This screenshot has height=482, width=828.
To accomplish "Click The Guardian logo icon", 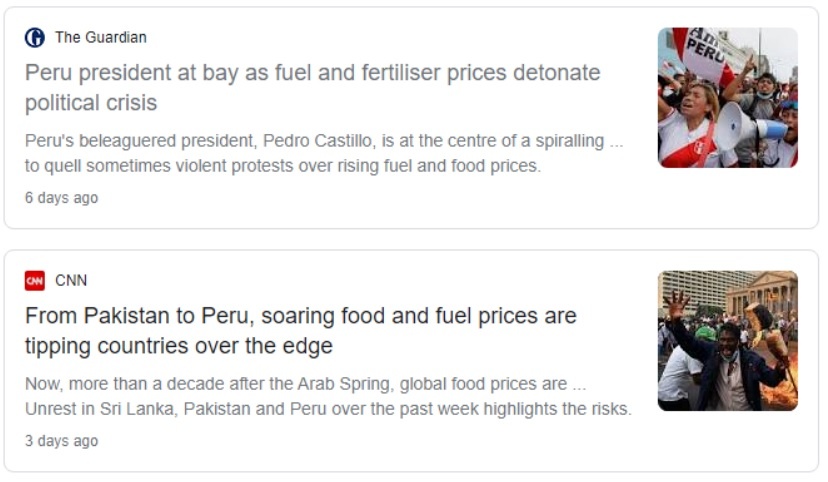I will pyautogui.click(x=35, y=38).
